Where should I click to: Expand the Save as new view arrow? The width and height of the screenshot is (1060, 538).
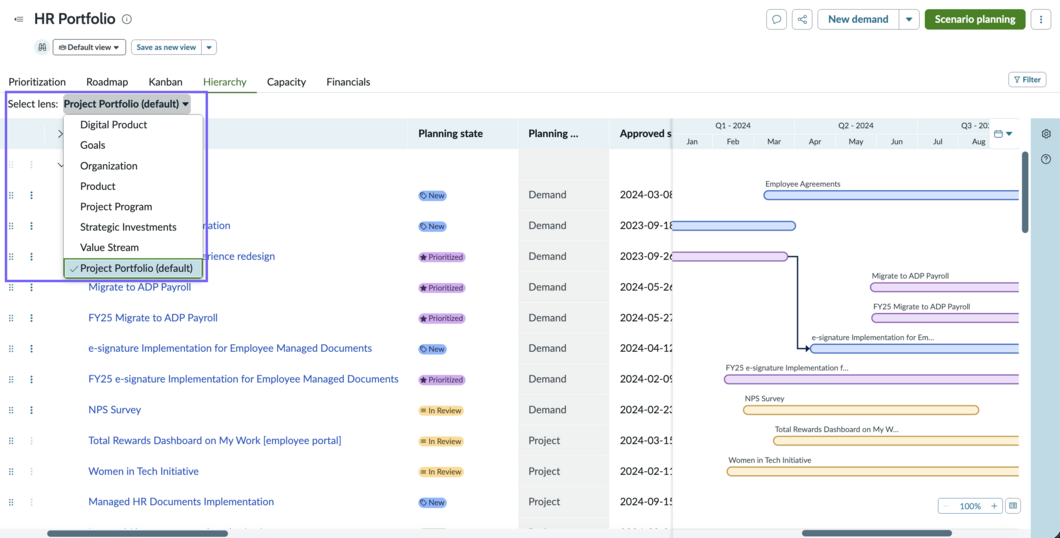point(209,47)
